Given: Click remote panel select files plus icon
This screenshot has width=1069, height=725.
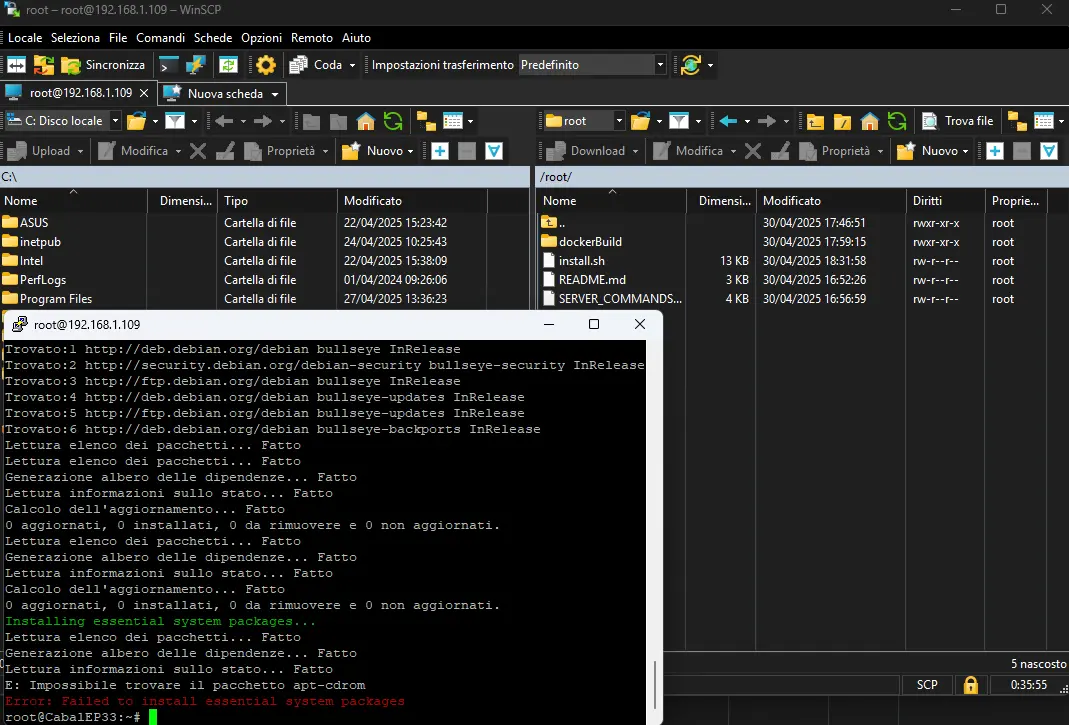Looking at the screenshot, I should (x=995, y=151).
